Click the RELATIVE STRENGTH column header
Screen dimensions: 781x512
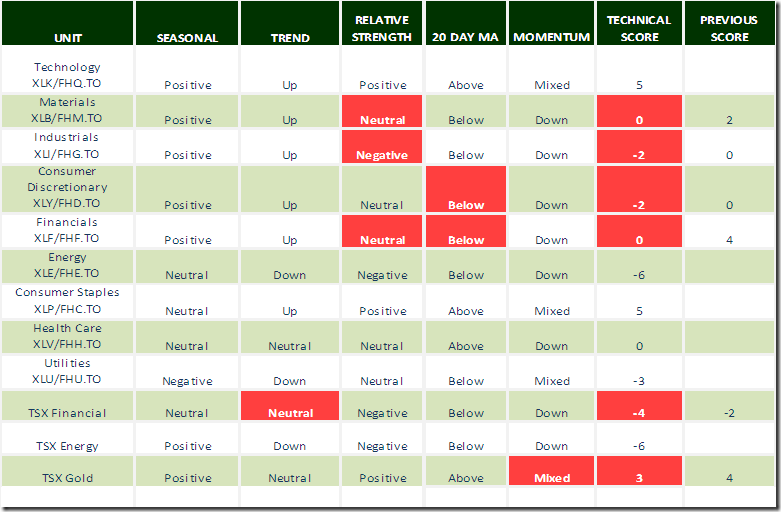382,28
